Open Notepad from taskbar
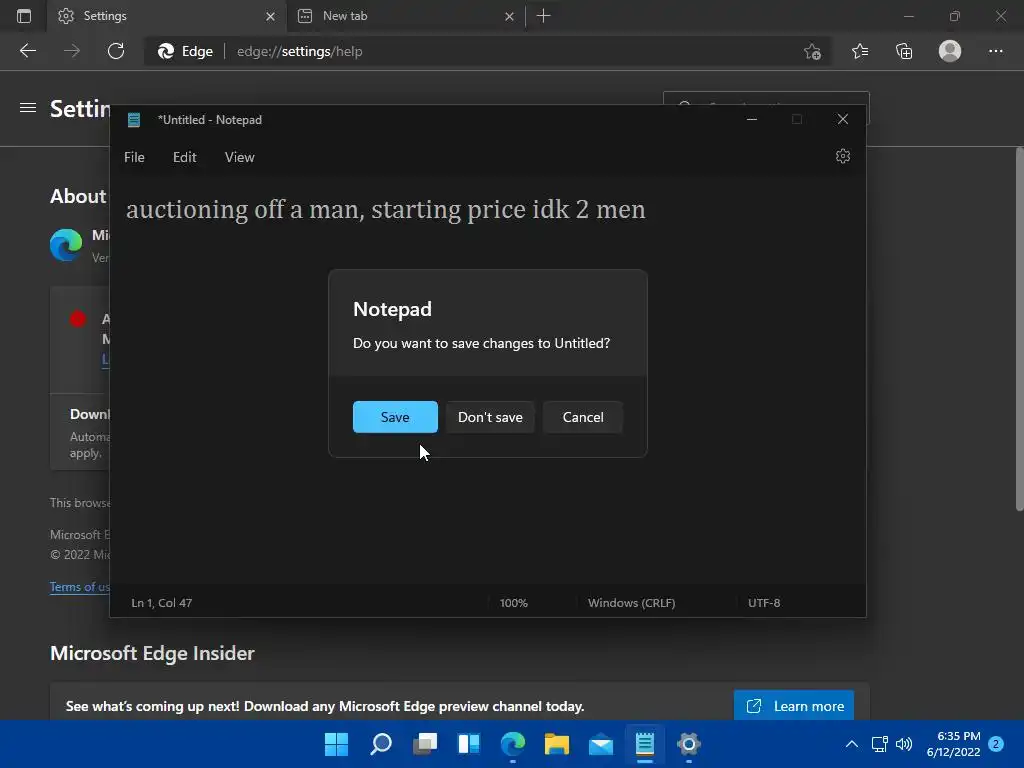 (645, 744)
